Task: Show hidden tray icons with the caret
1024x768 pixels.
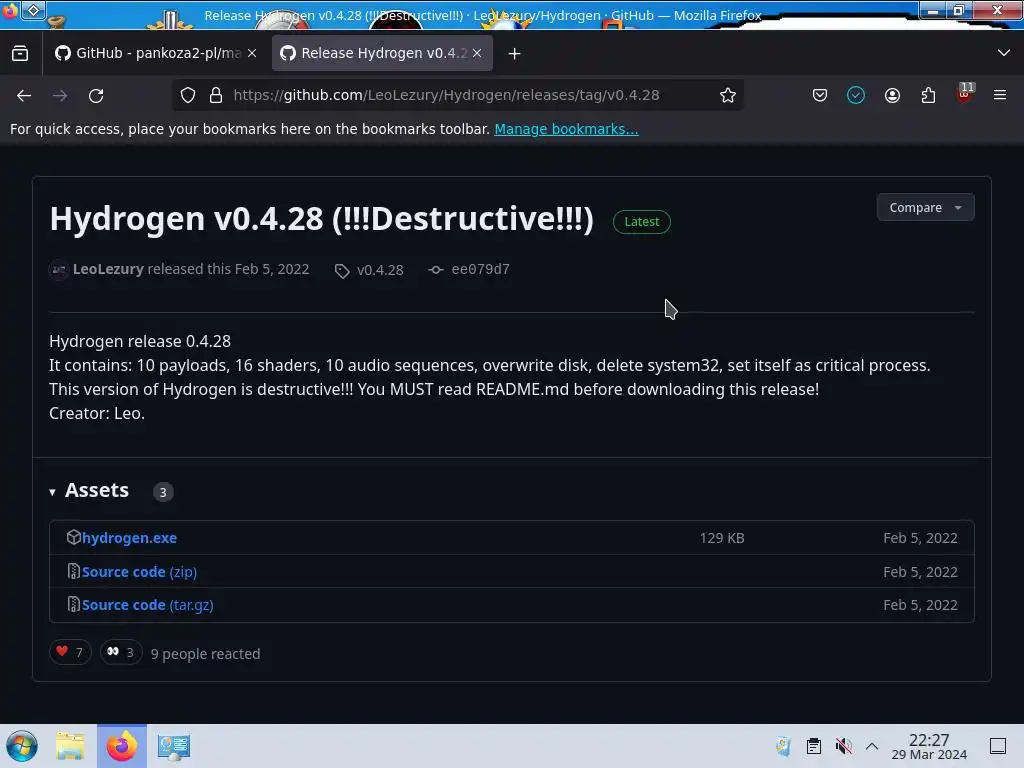Action: click(872, 746)
